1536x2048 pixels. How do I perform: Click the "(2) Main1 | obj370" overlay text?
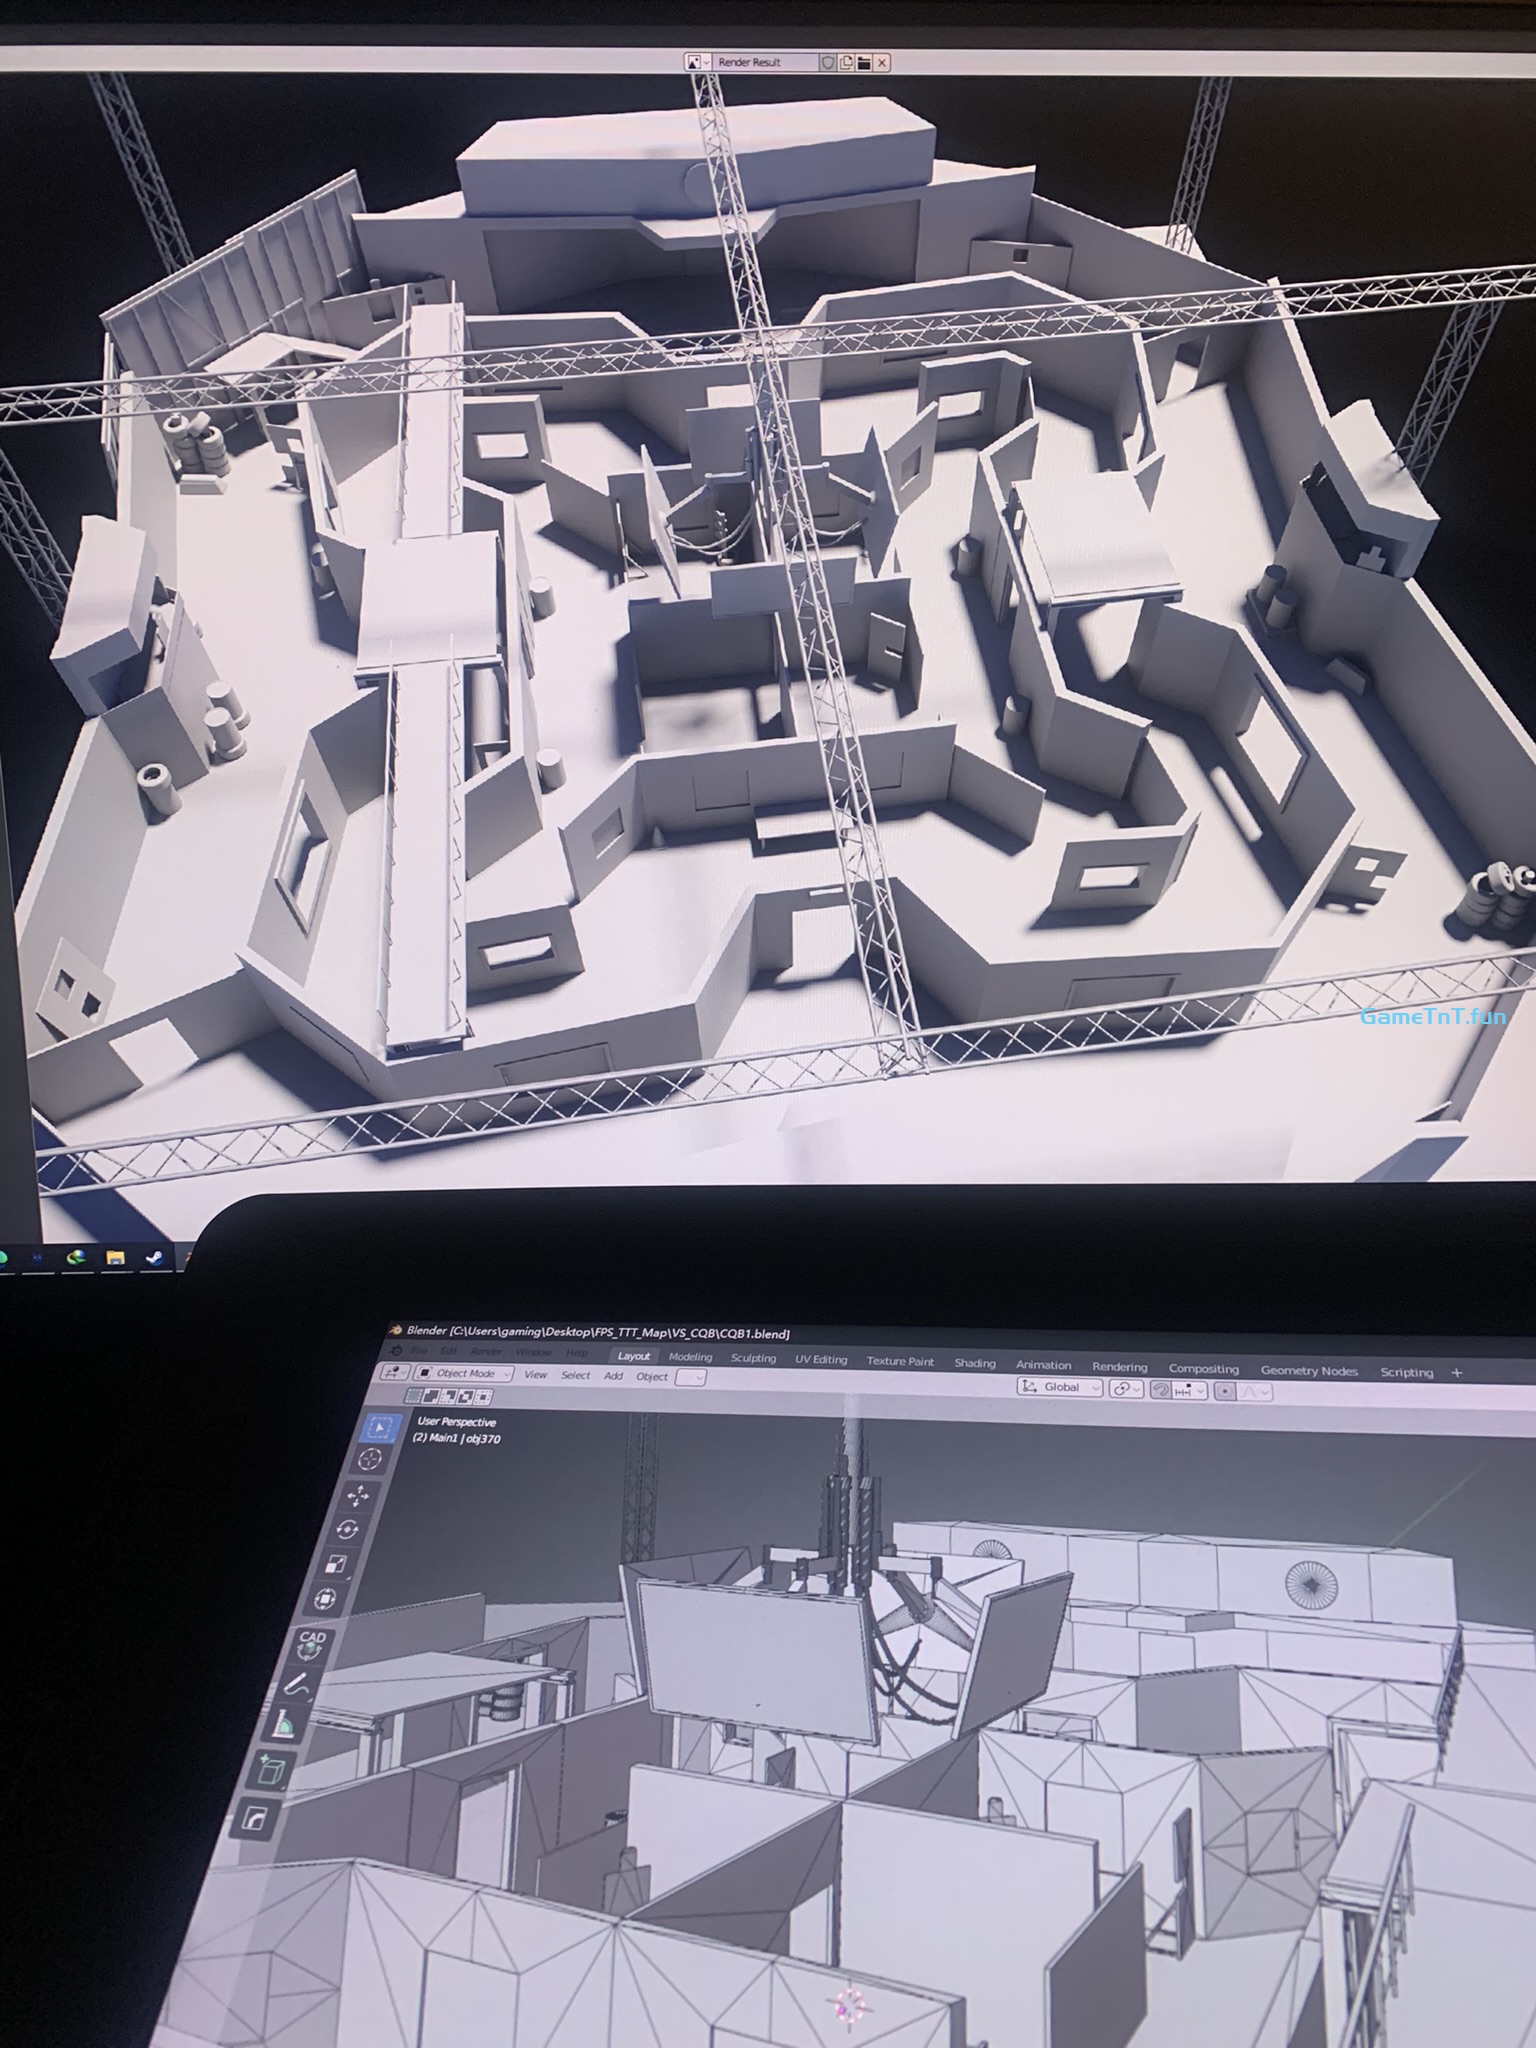tap(456, 1438)
